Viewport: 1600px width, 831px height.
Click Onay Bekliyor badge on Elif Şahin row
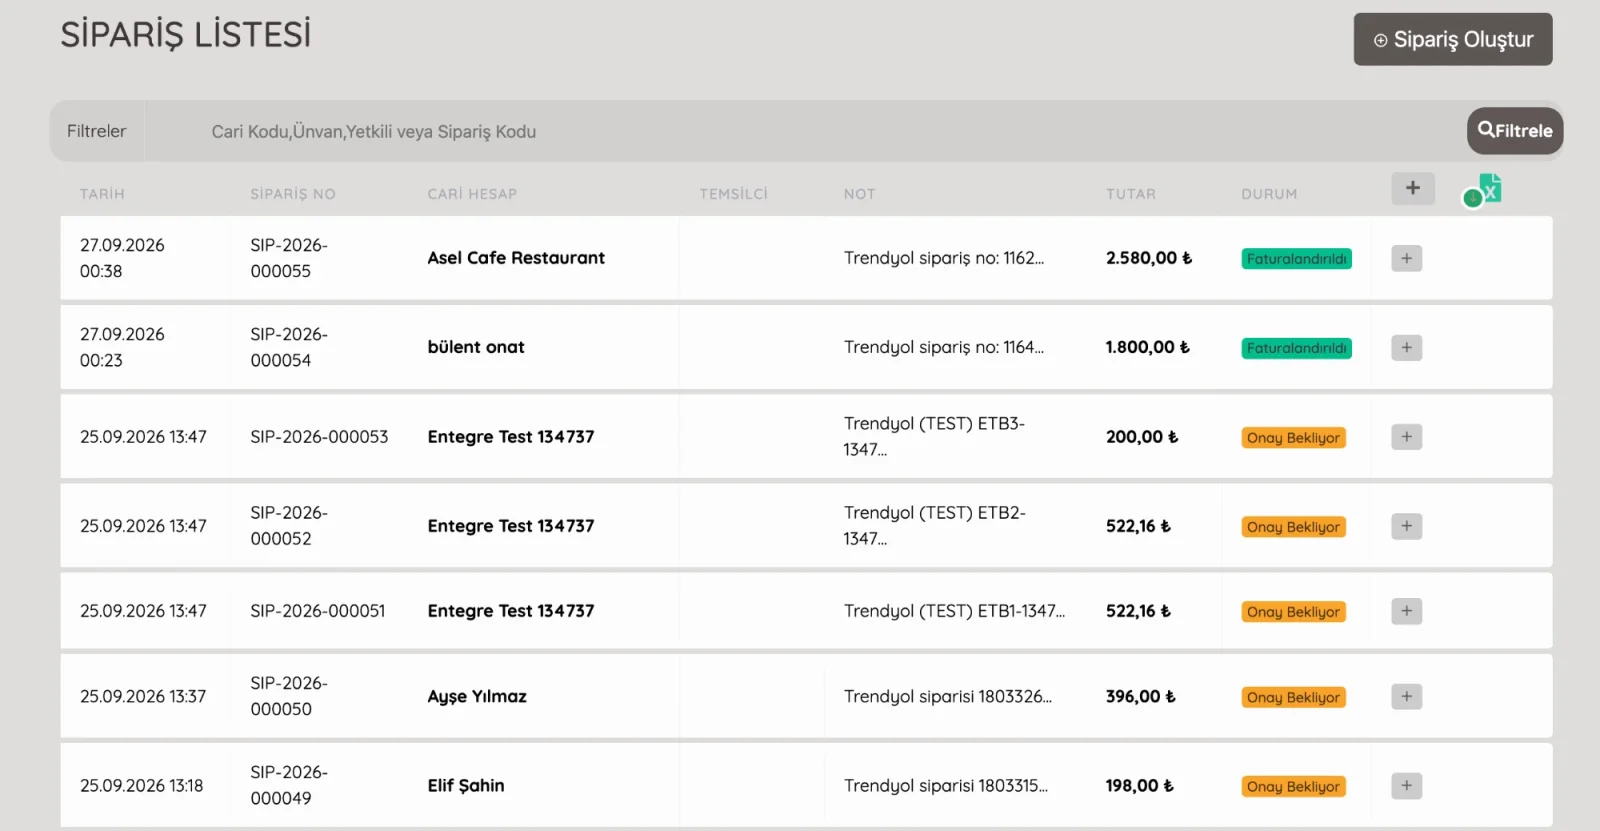point(1293,787)
